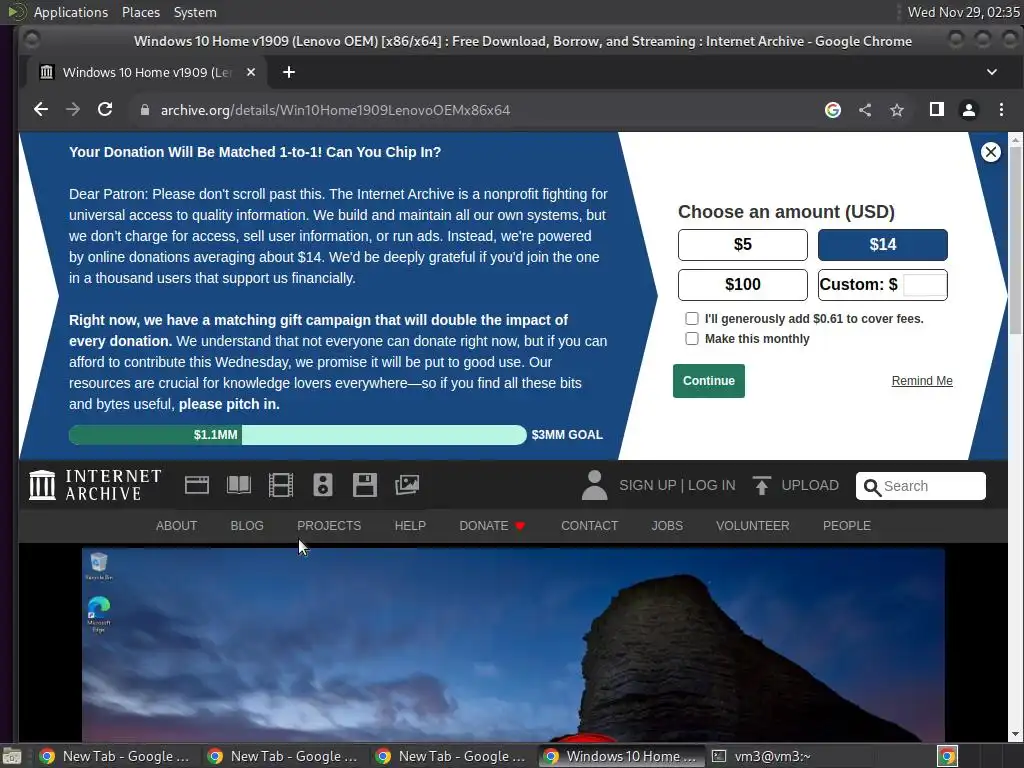This screenshot has height=768, width=1024.
Task: Open the ABOUT nav item
Action: [176, 526]
